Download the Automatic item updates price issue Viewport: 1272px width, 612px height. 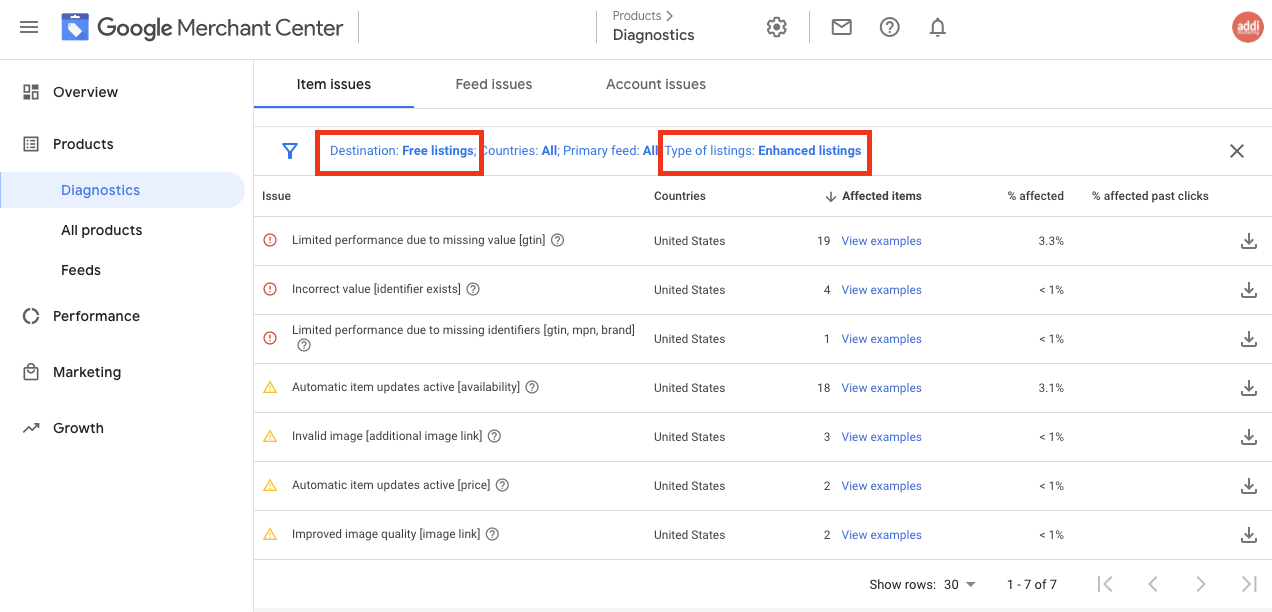click(1248, 486)
